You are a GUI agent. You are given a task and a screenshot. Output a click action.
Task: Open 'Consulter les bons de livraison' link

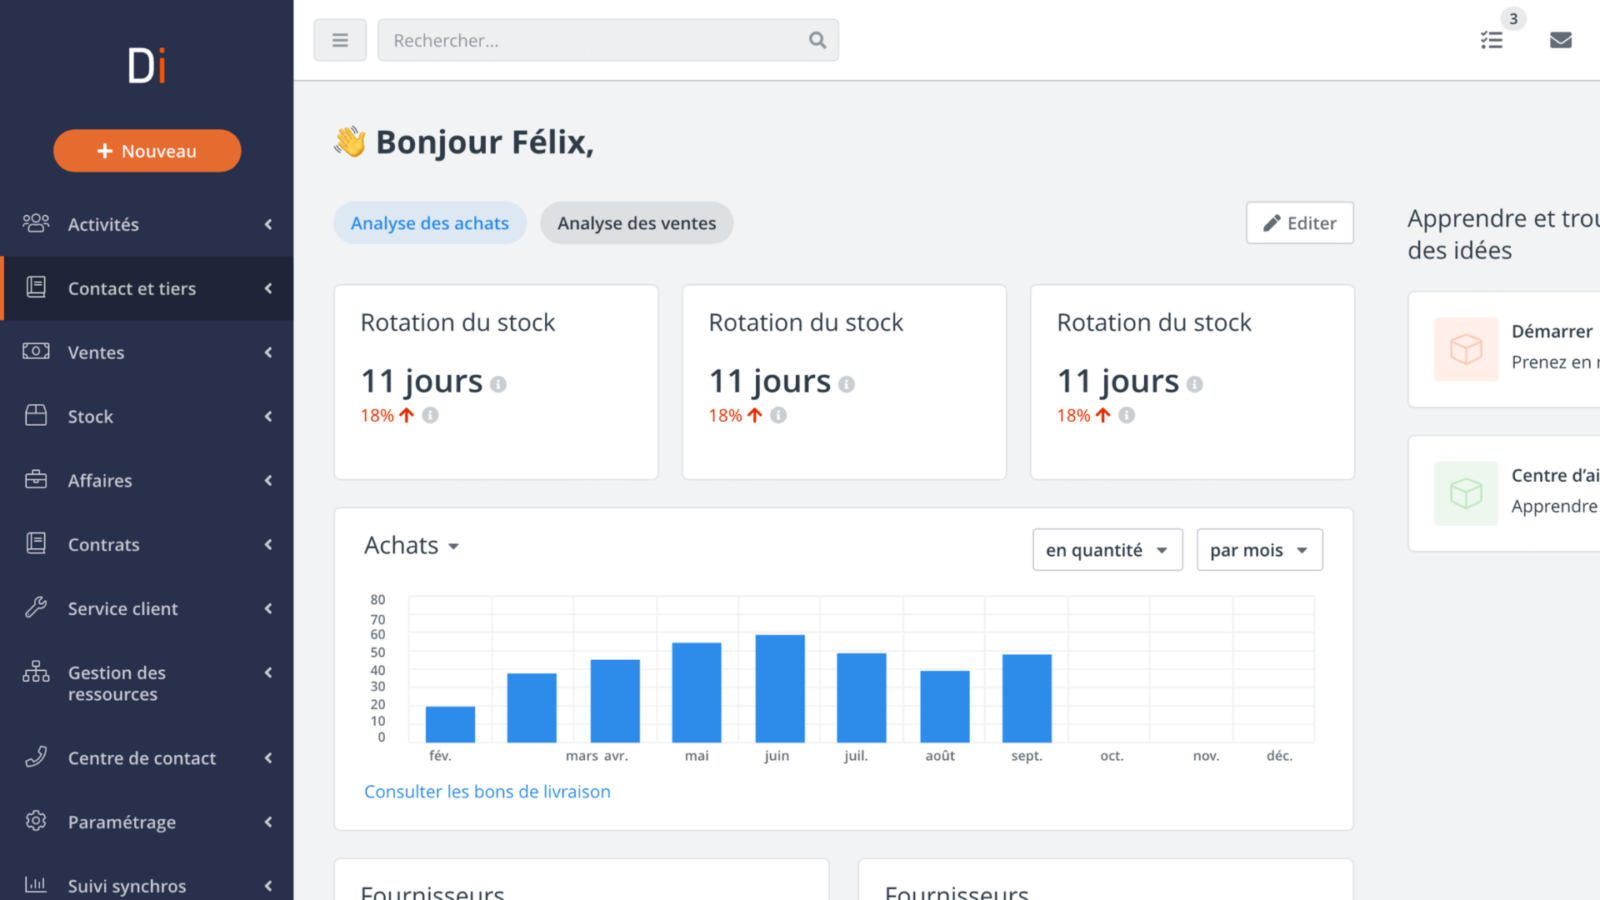pyautogui.click(x=487, y=791)
